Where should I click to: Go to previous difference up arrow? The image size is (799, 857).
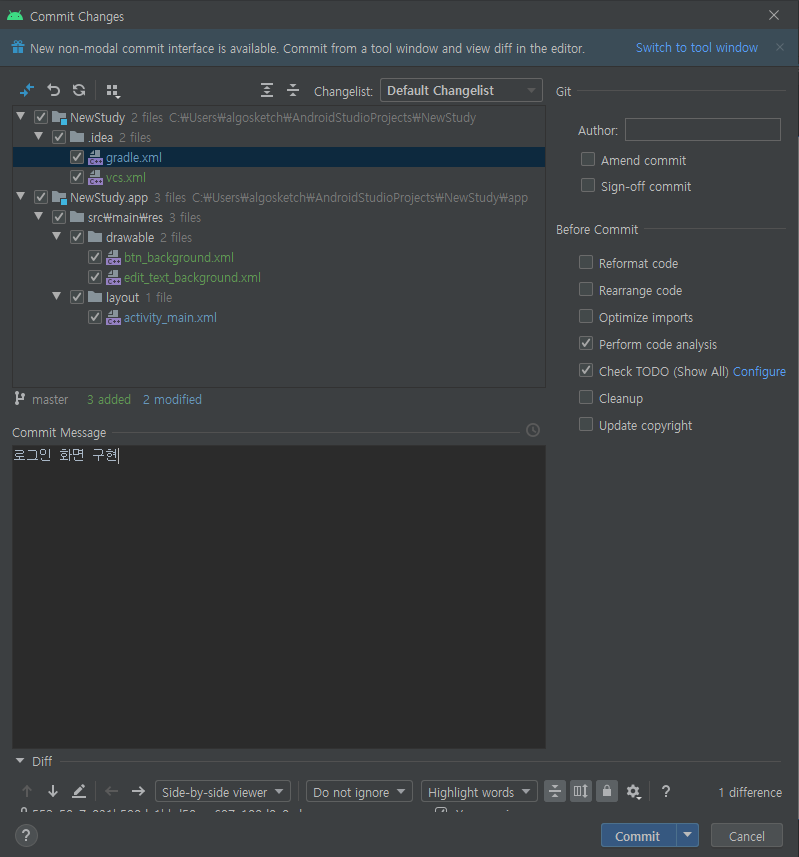(x=27, y=791)
